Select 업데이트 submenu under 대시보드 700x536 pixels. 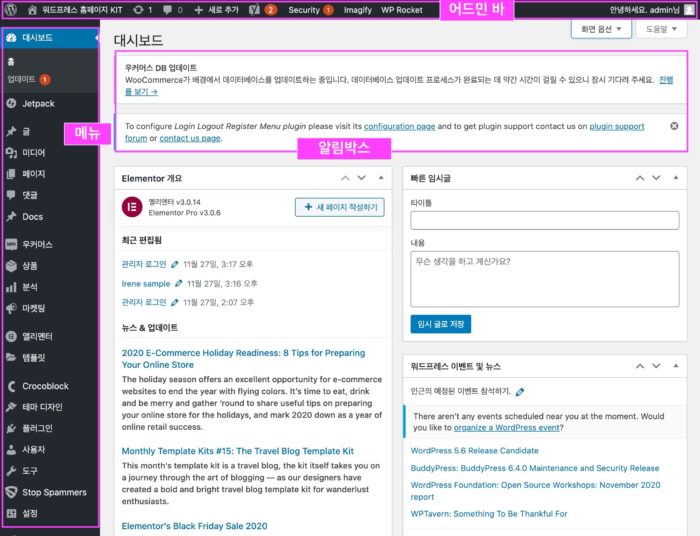point(22,78)
